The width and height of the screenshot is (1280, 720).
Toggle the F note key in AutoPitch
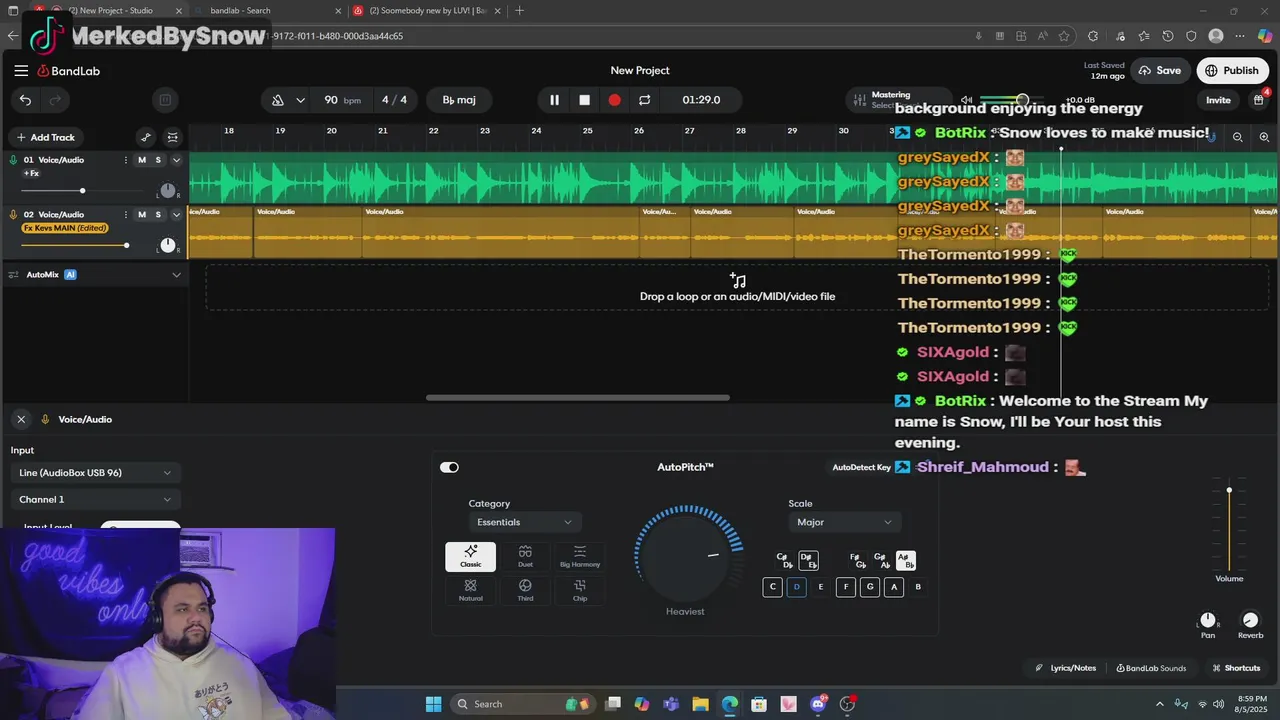(x=846, y=587)
